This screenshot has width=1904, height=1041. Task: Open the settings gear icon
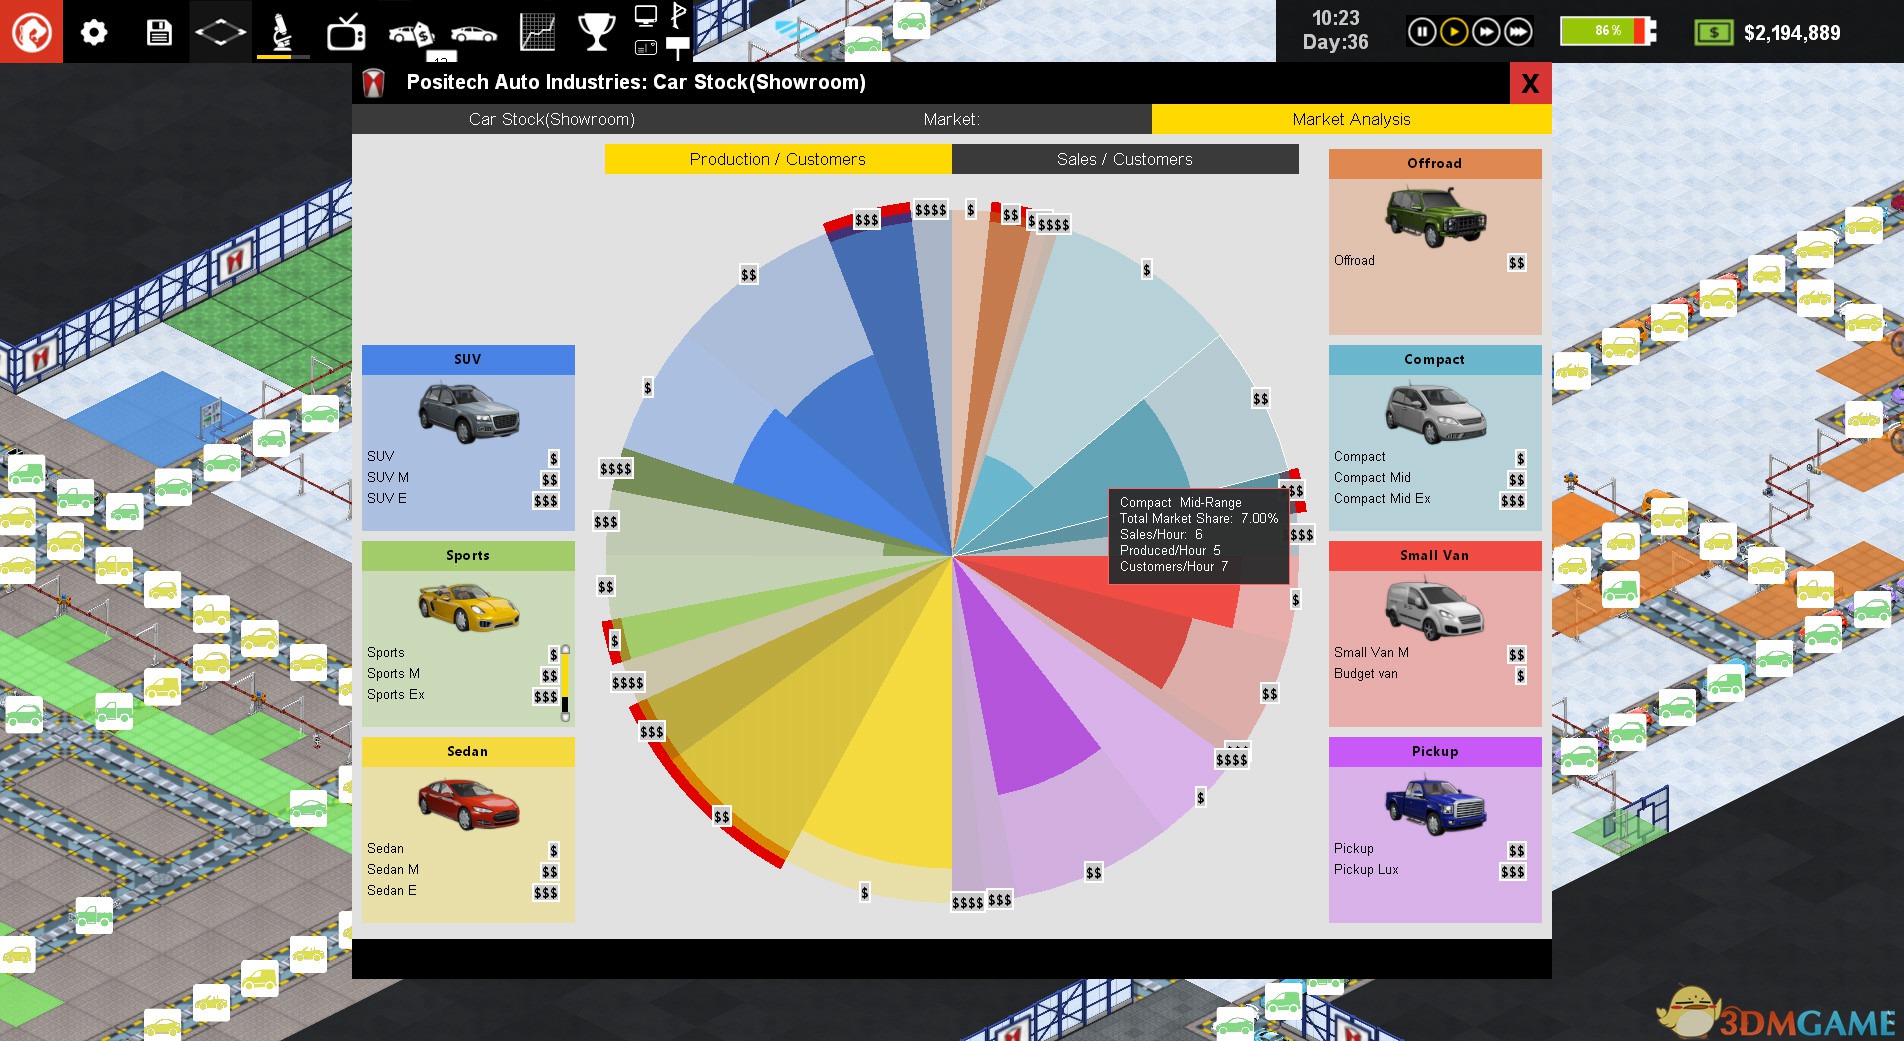pos(94,32)
